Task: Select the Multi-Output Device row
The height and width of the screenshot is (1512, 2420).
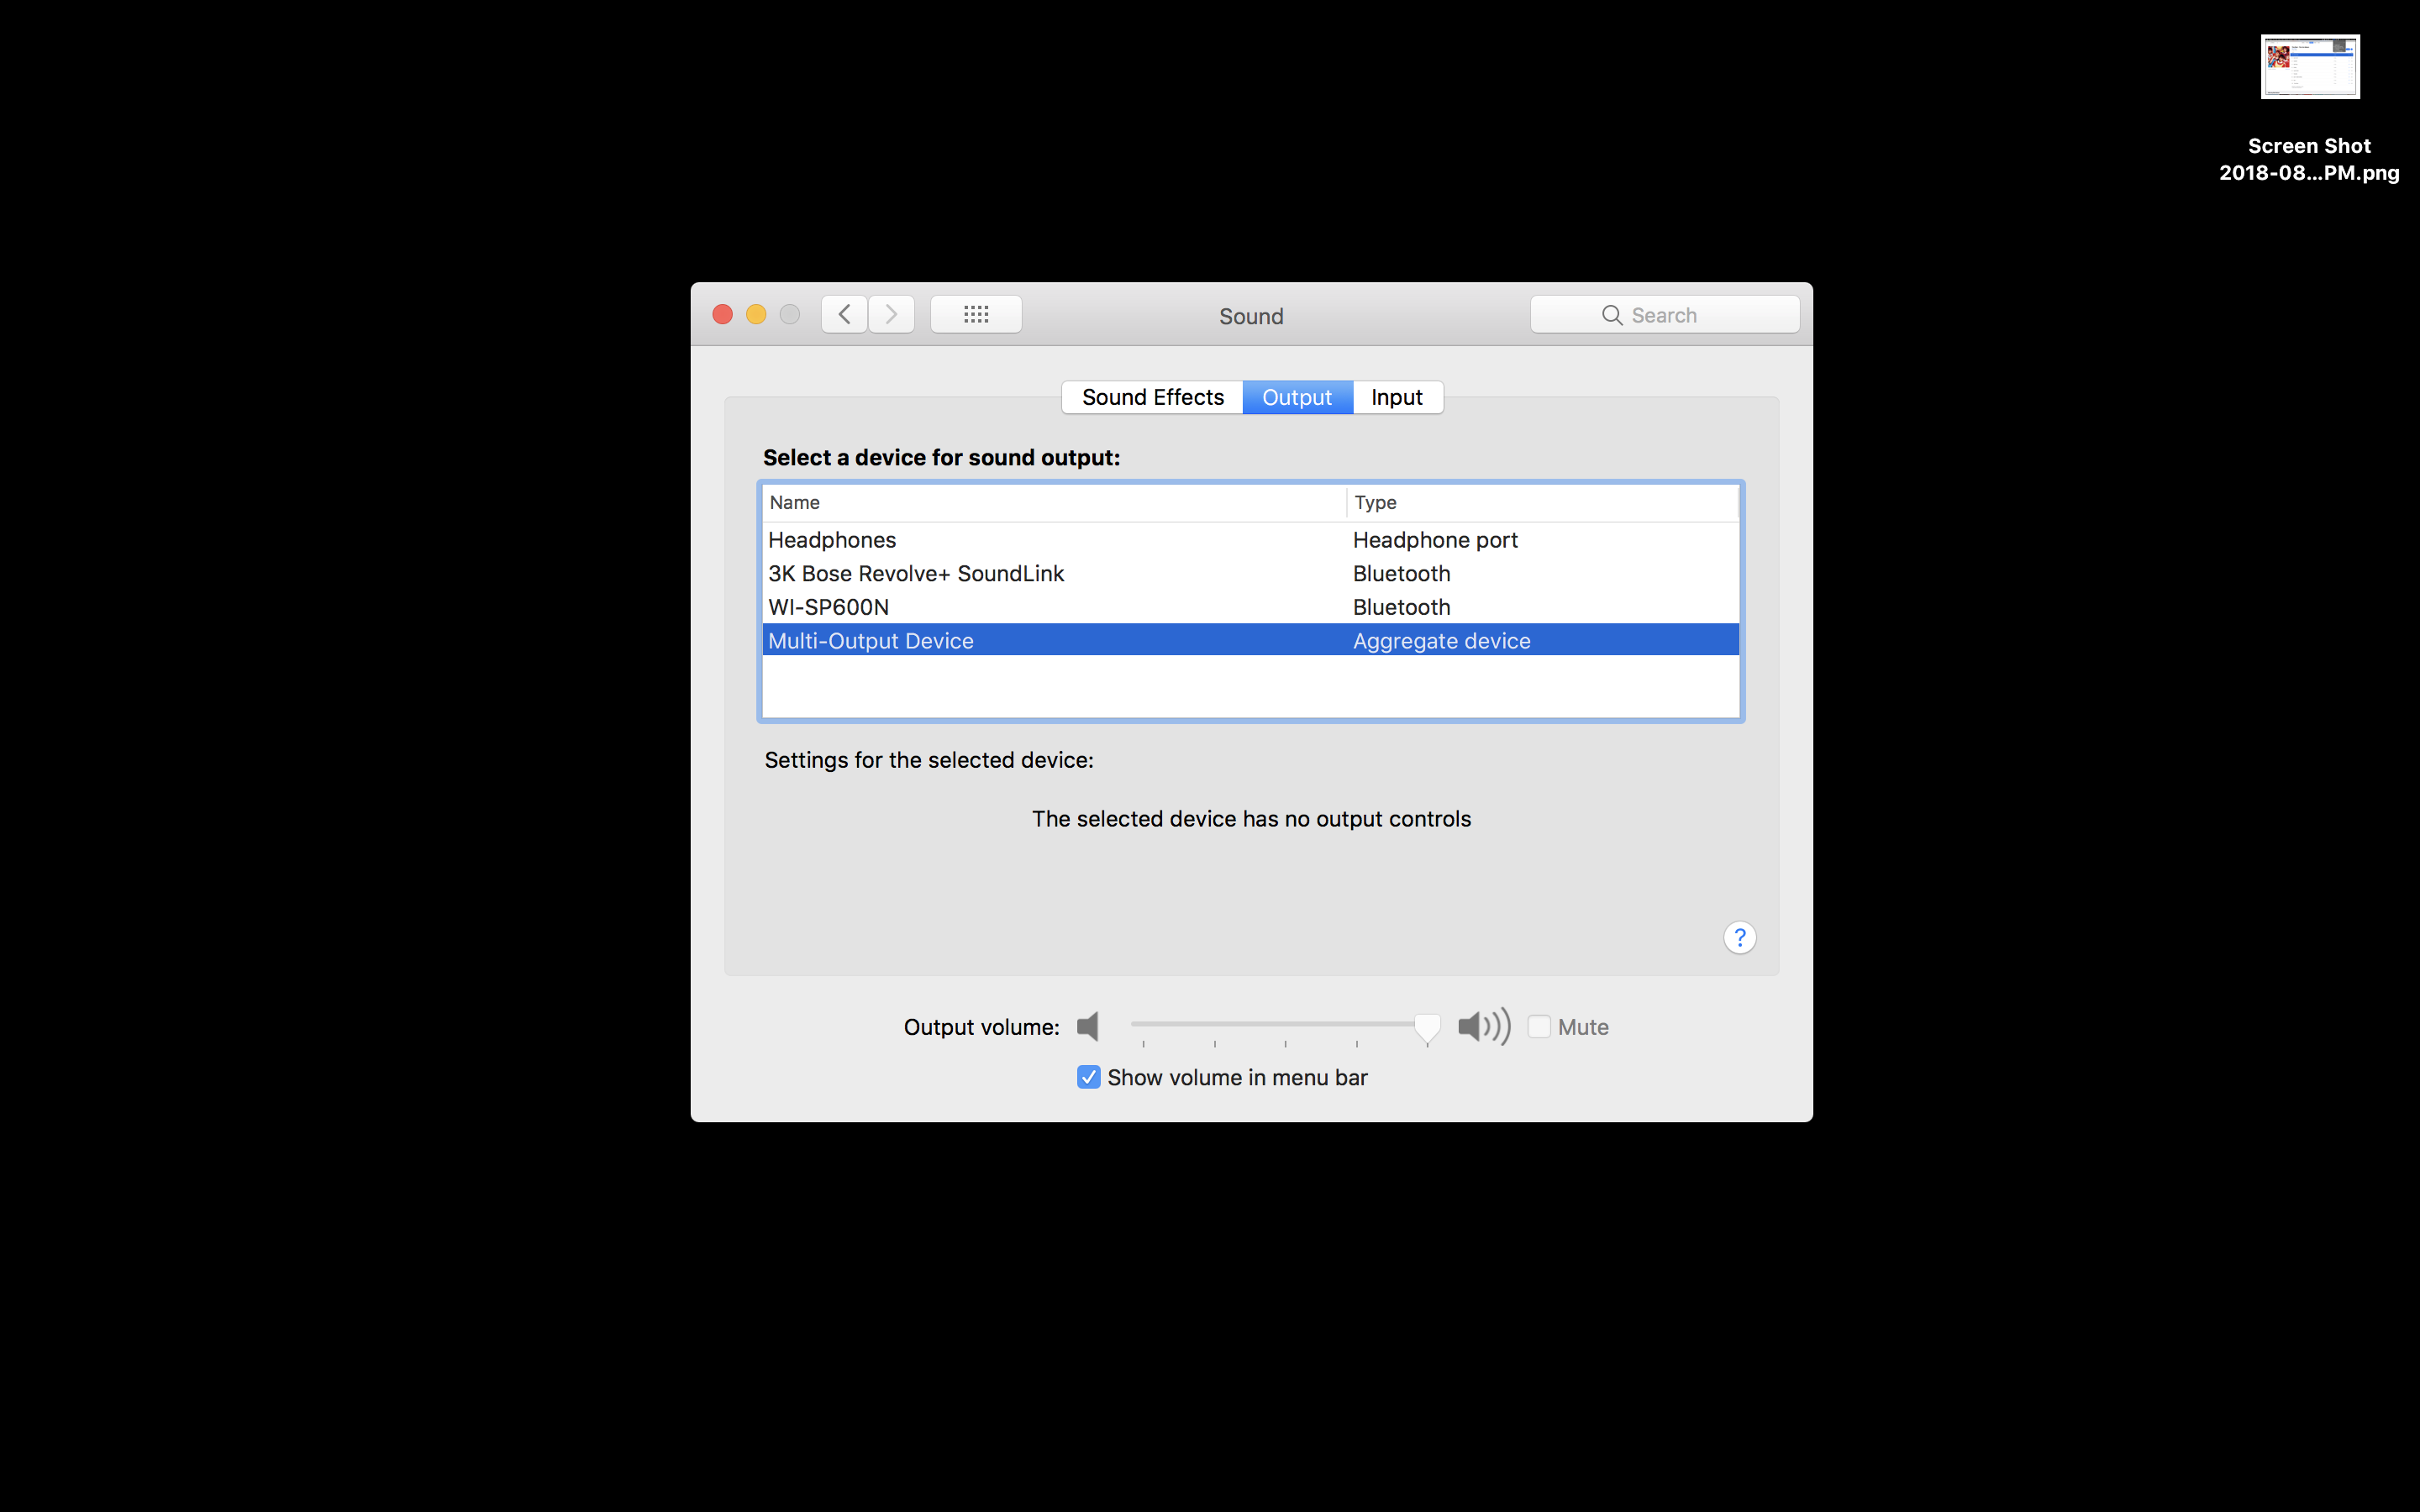Action: coord(1250,640)
